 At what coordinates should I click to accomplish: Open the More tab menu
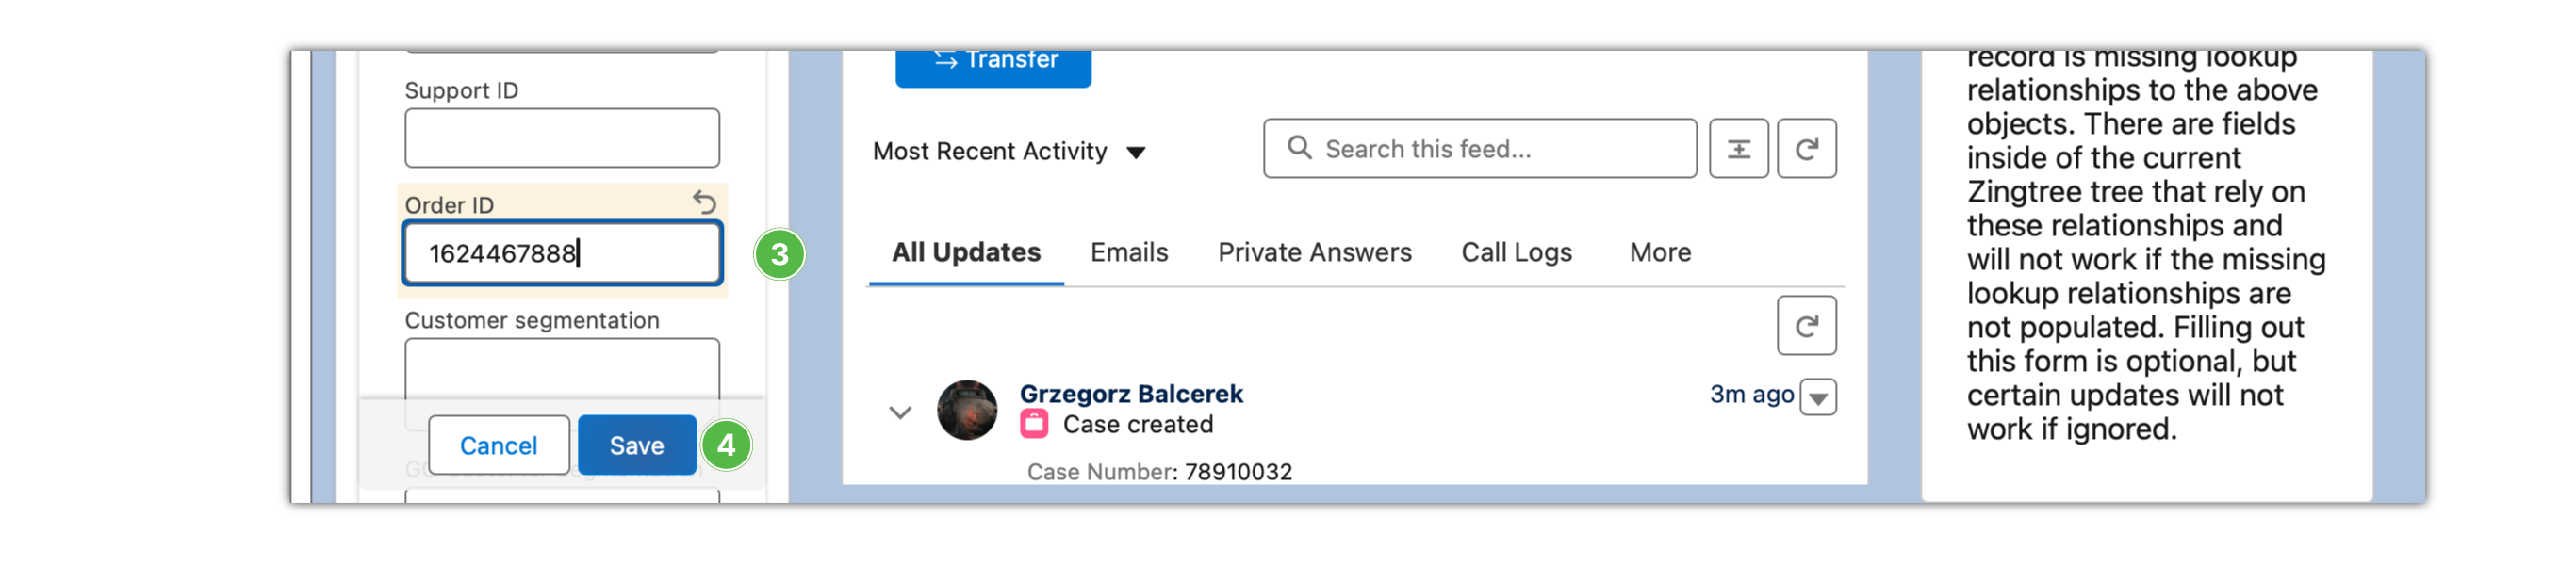(1660, 252)
